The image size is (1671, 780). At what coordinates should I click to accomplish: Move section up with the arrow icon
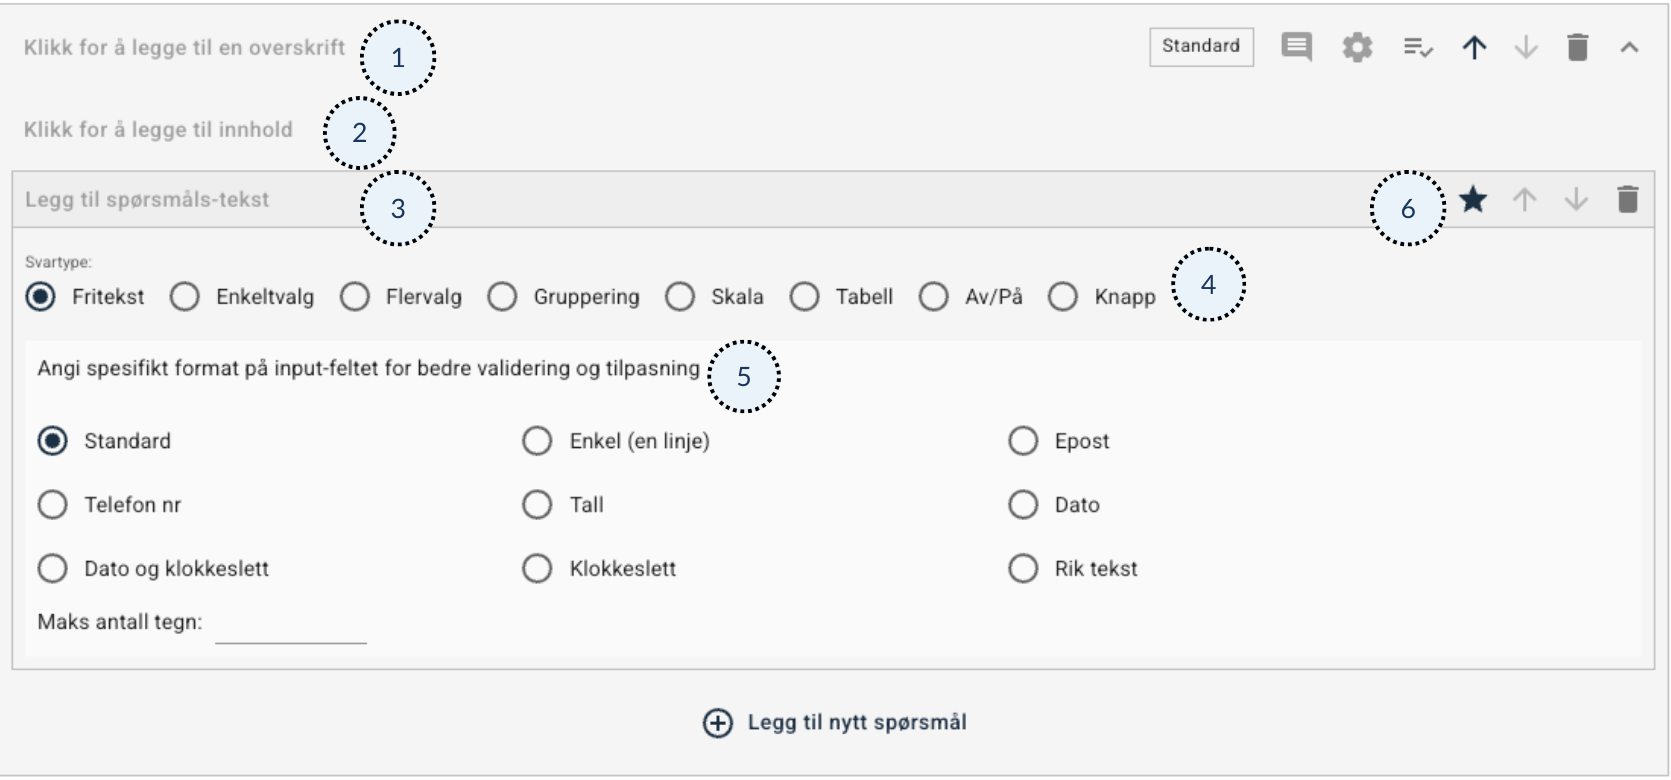pyautogui.click(x=1474, y=47)
